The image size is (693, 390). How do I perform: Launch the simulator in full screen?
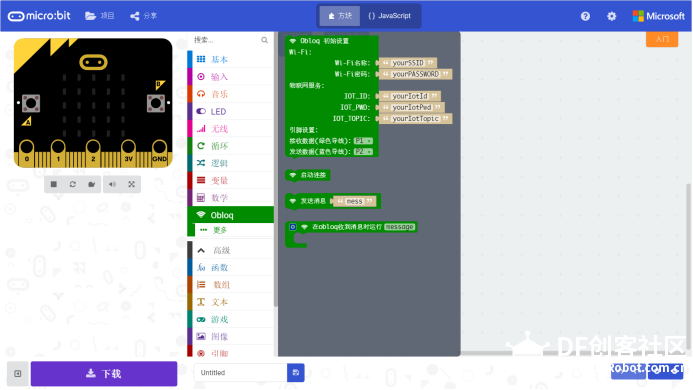point(131,184)
